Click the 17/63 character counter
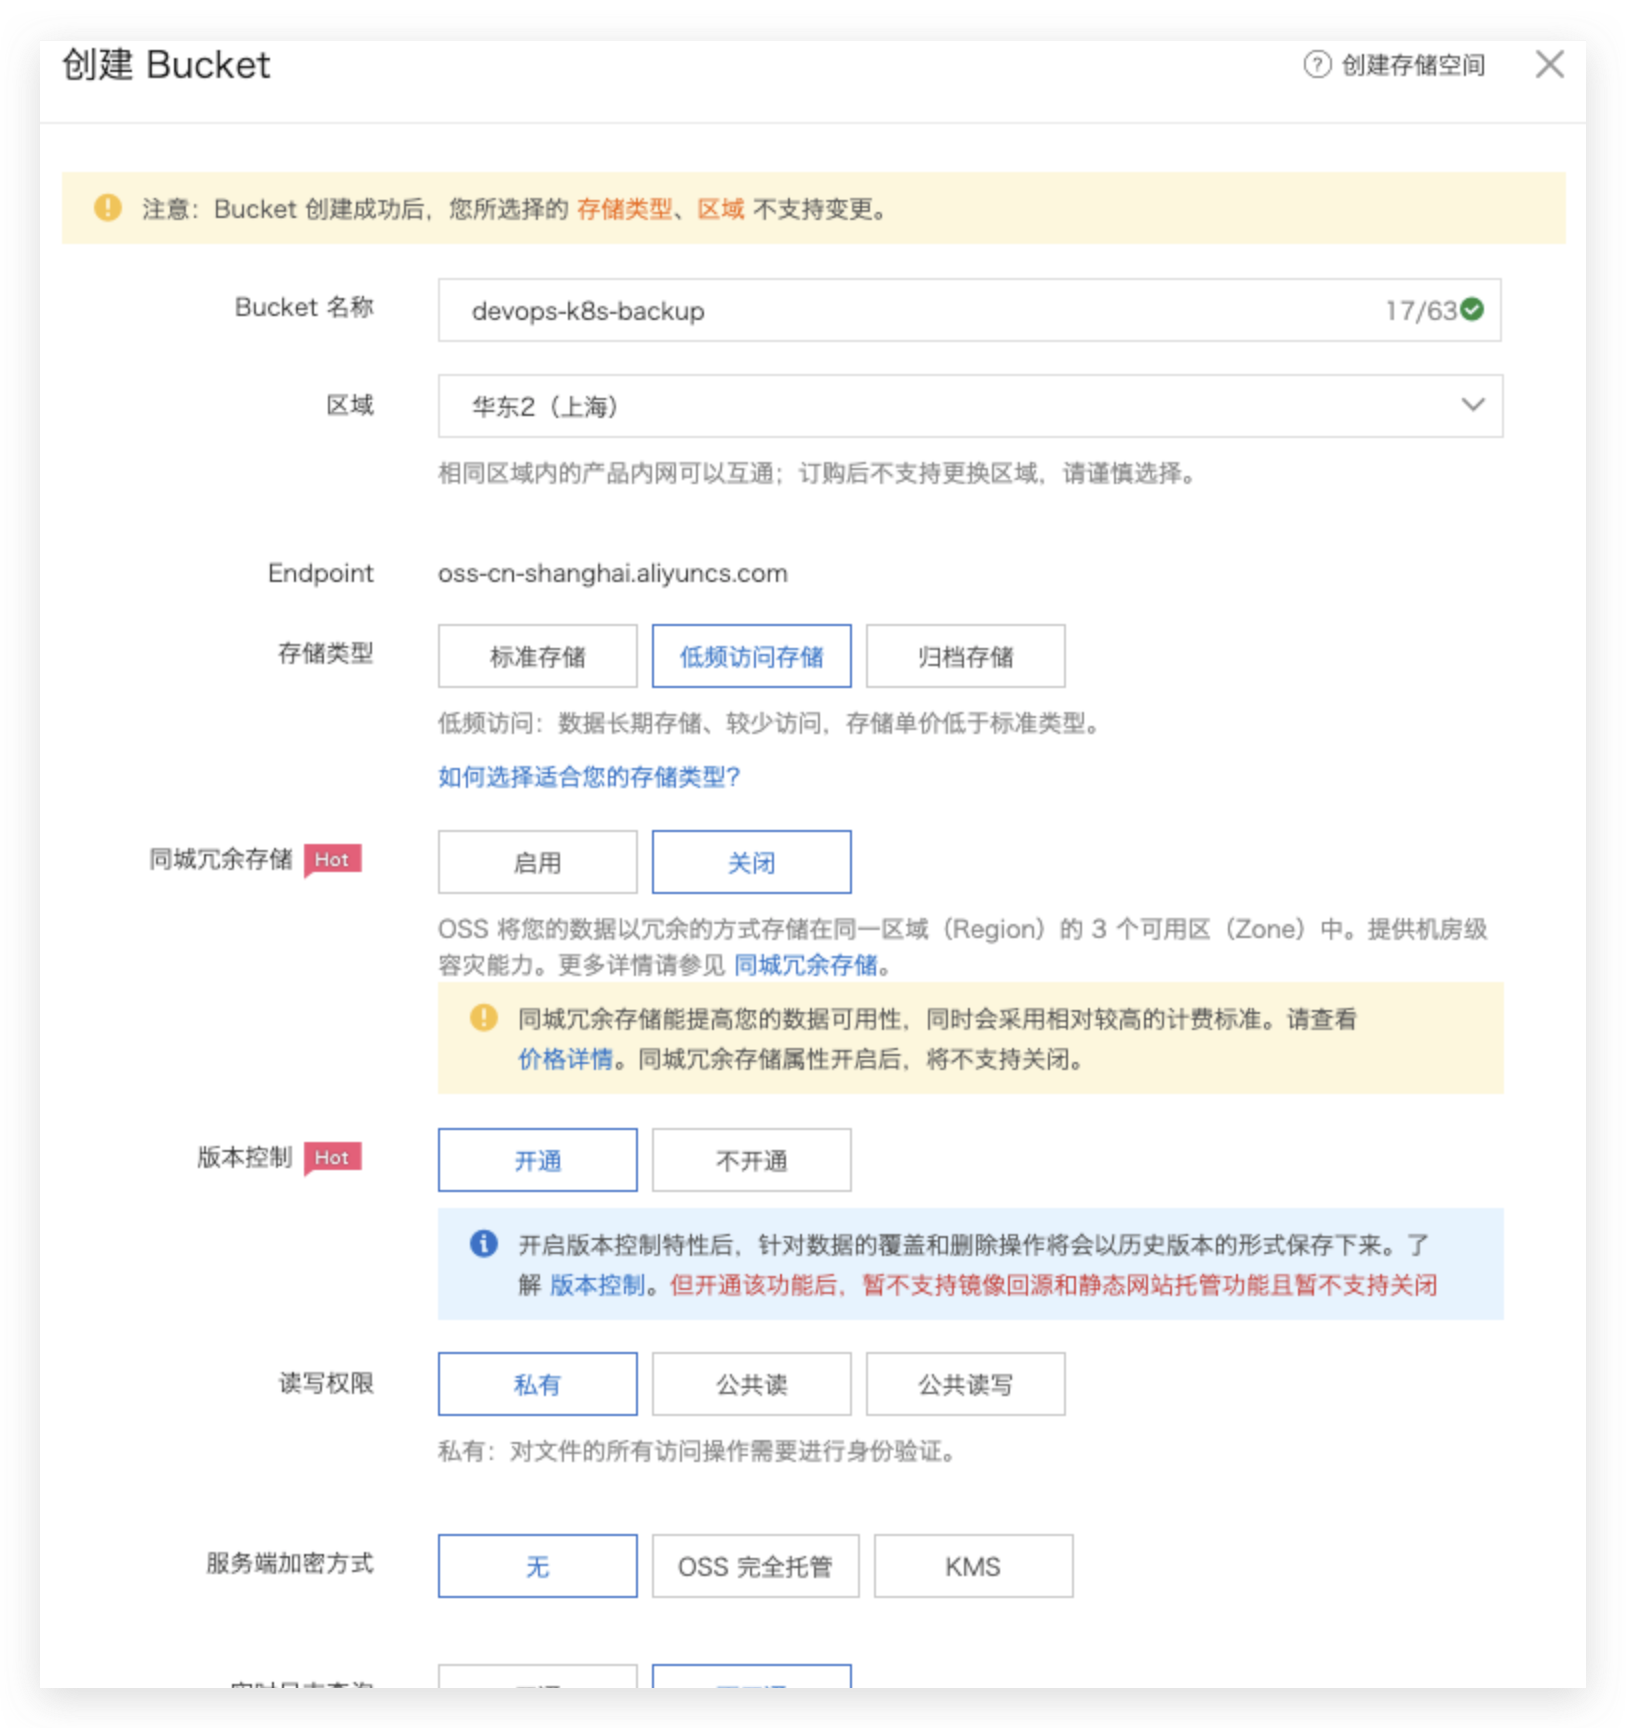 (1420, 310)
